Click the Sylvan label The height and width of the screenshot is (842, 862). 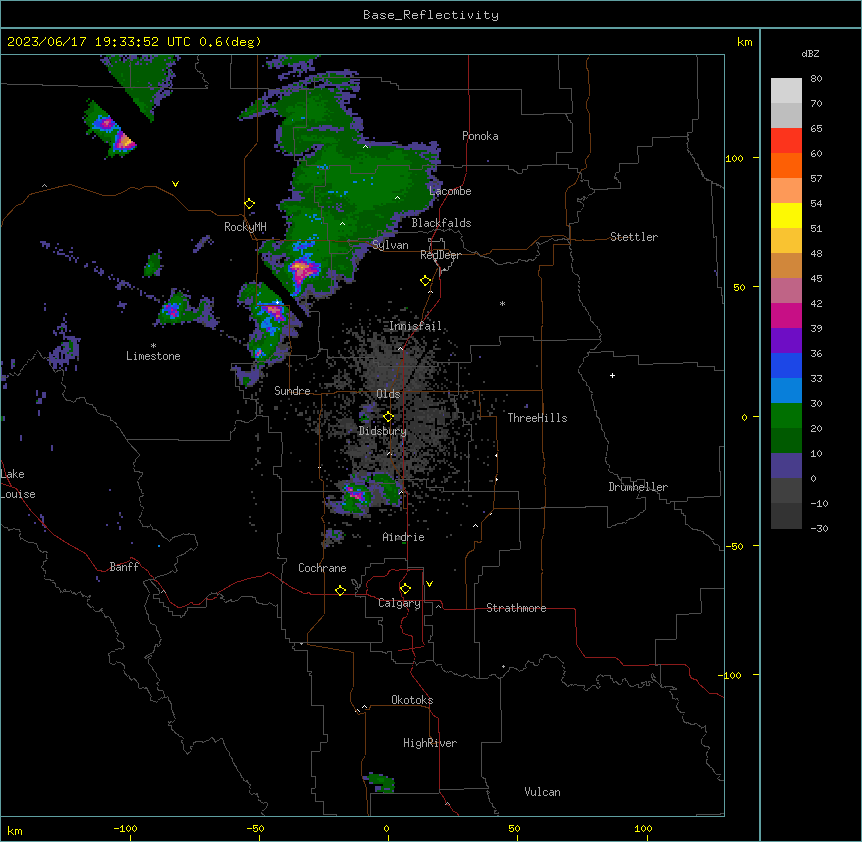tap(390, 245)
